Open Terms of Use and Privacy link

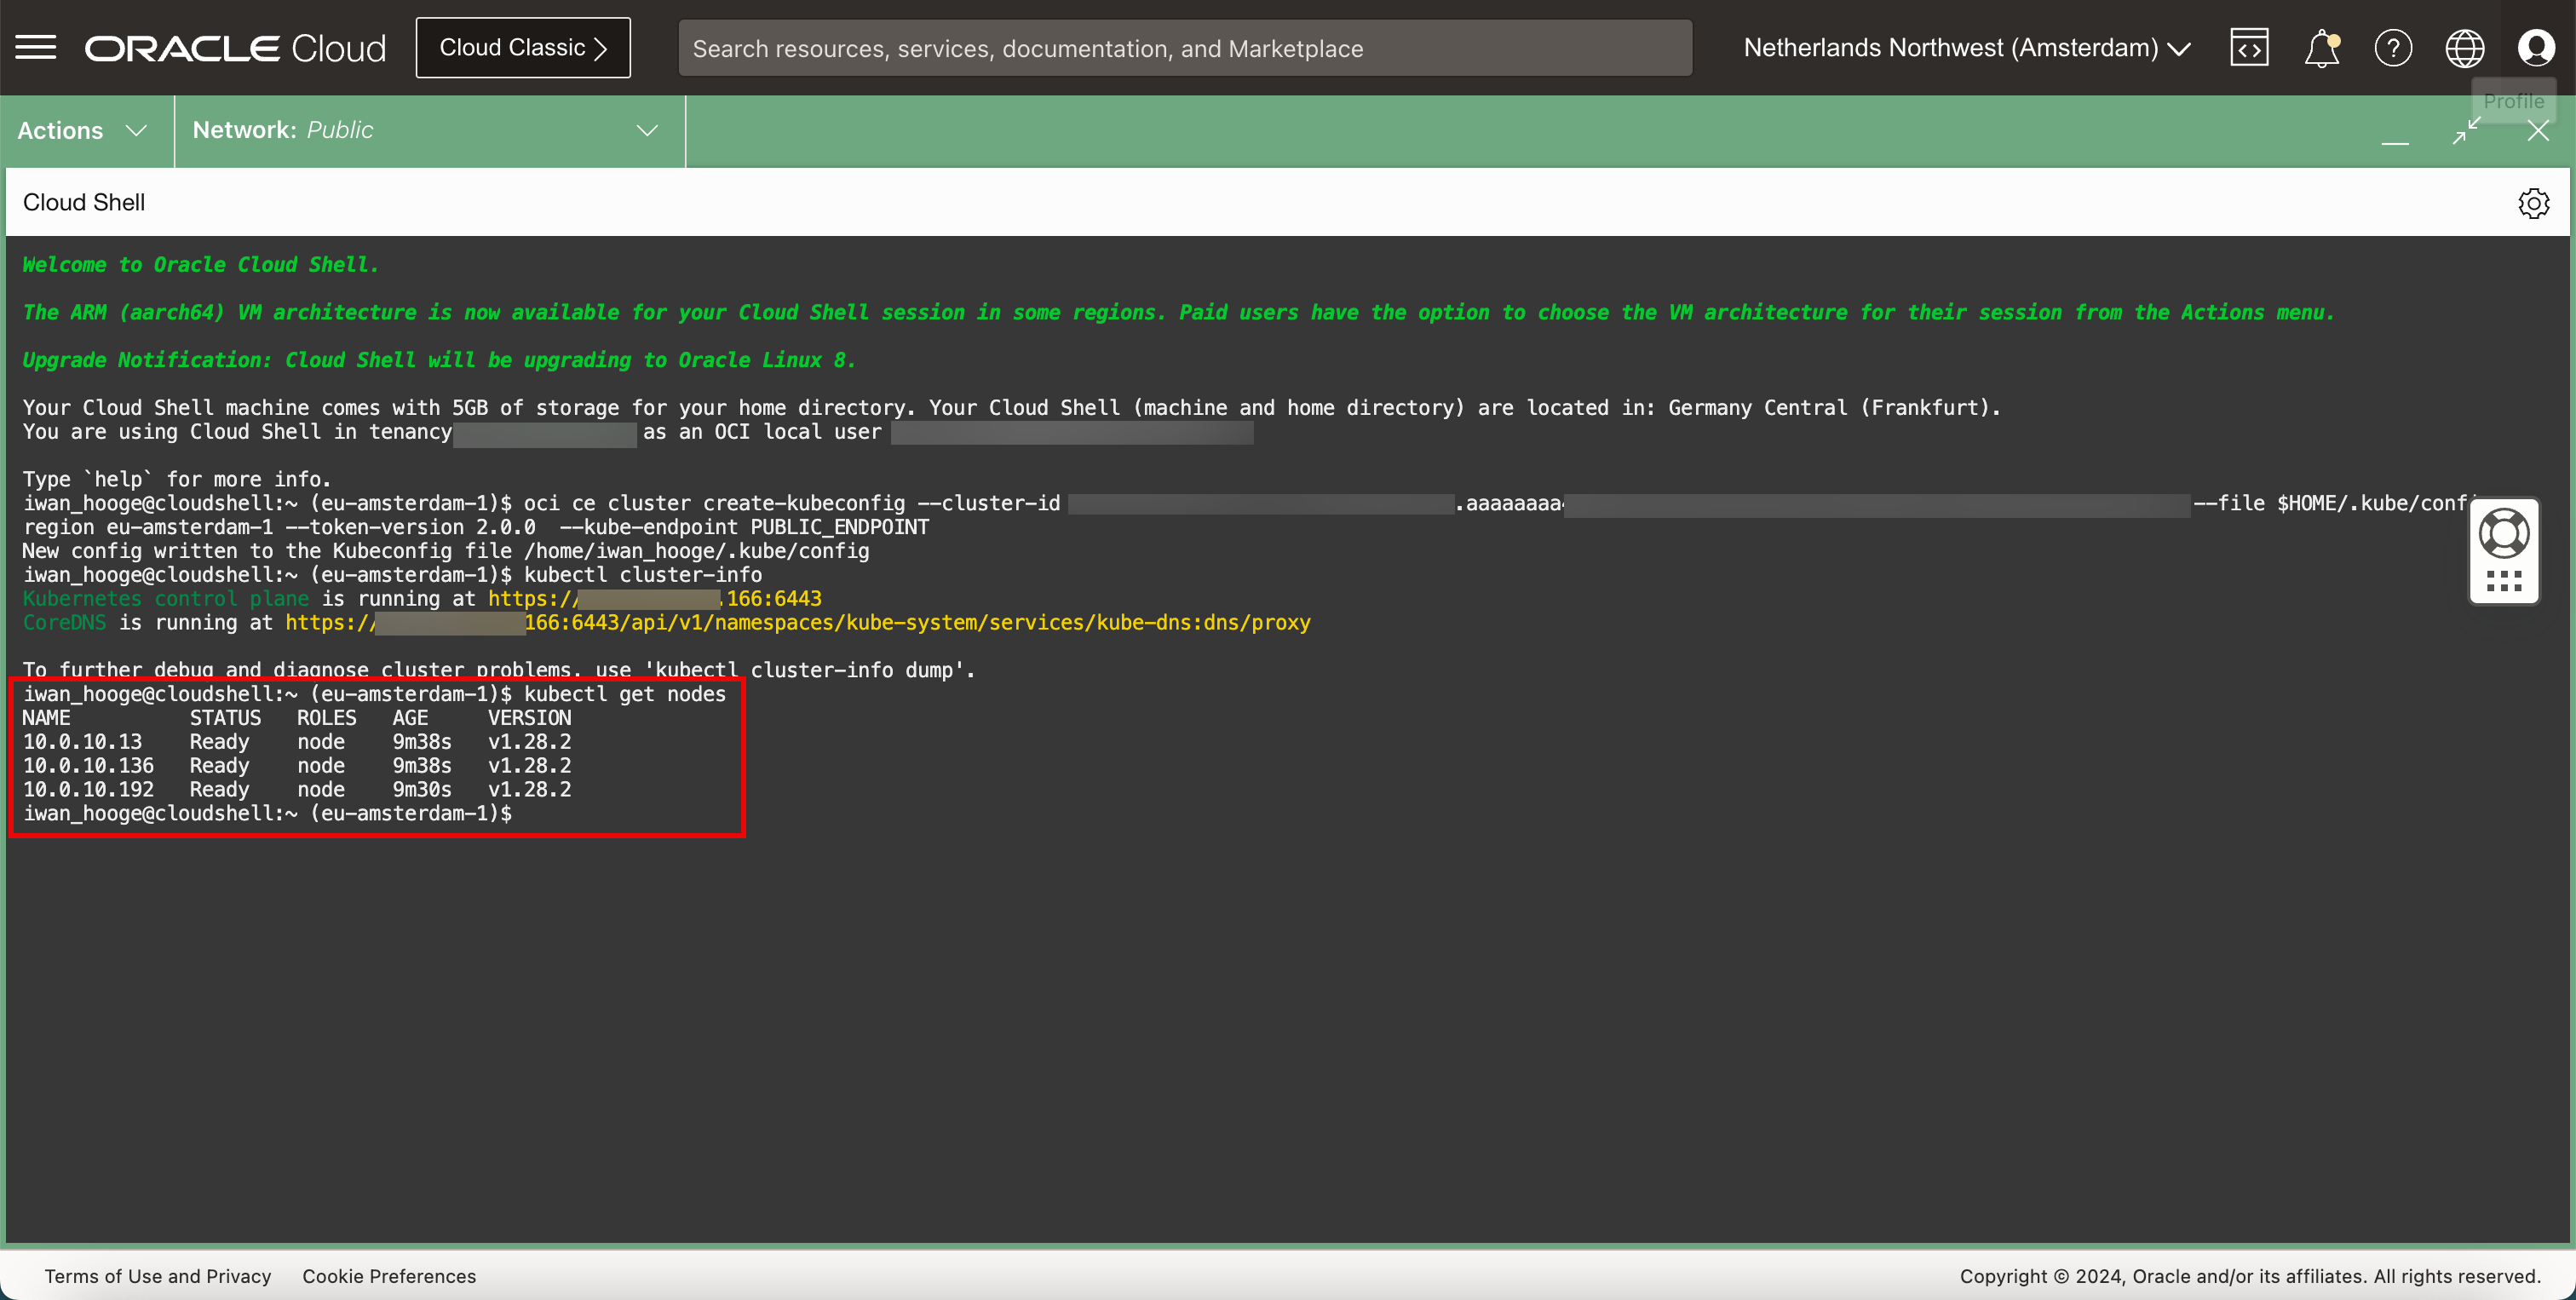coord(158,1276)
